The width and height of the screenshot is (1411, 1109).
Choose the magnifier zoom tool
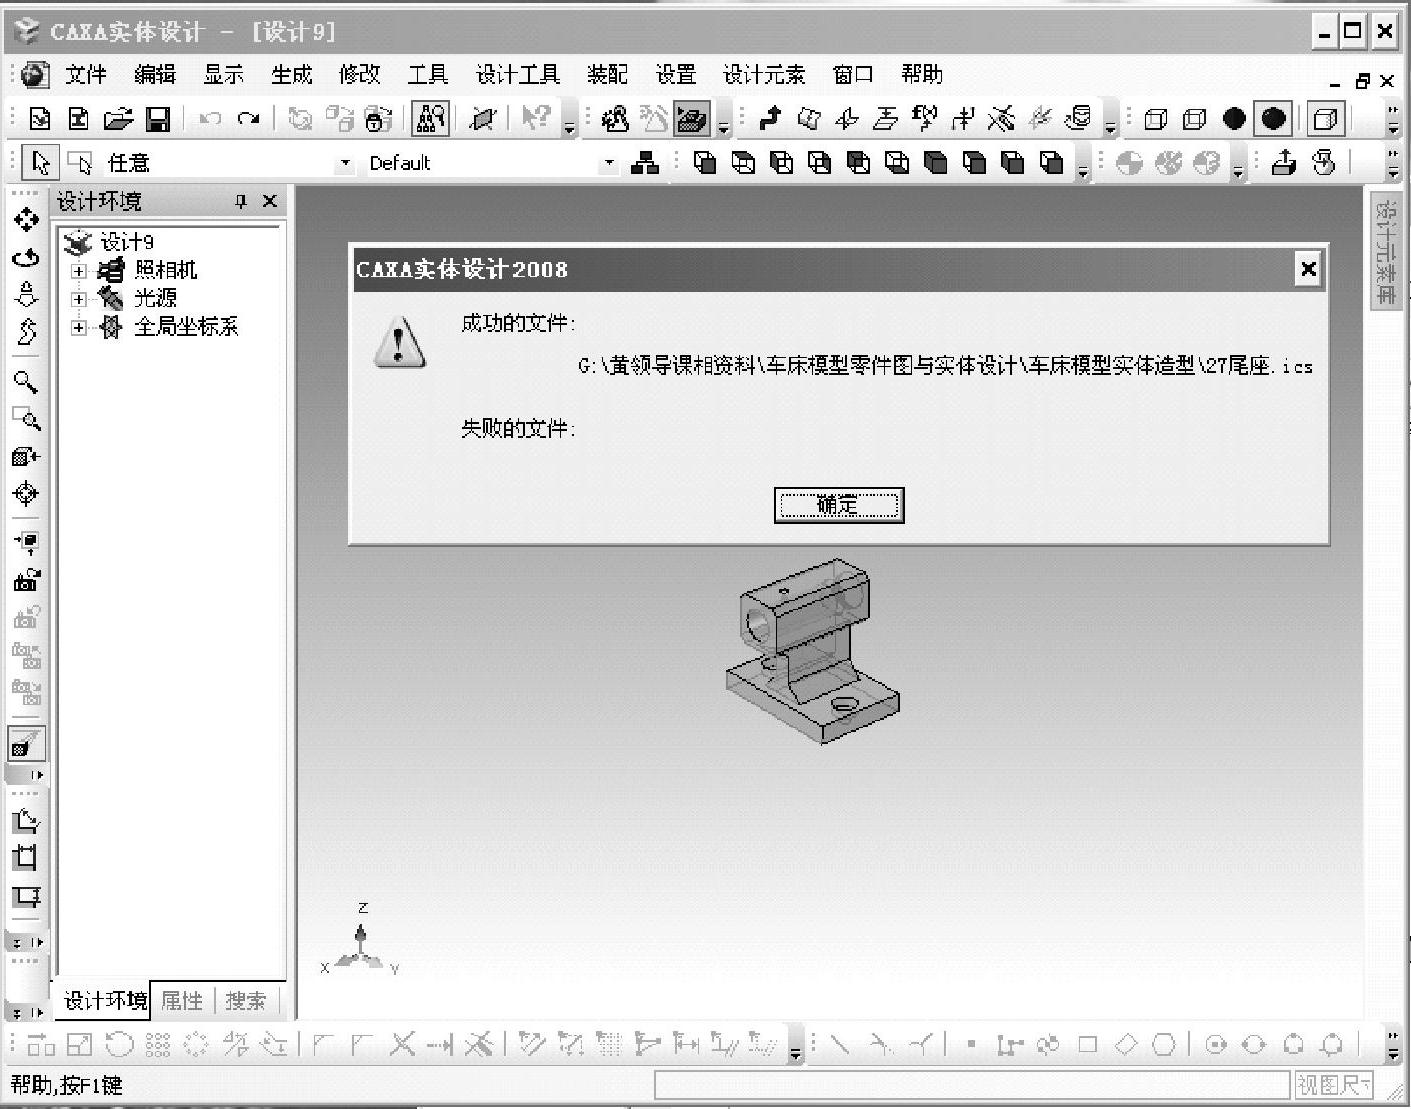(x=26, y=381)
